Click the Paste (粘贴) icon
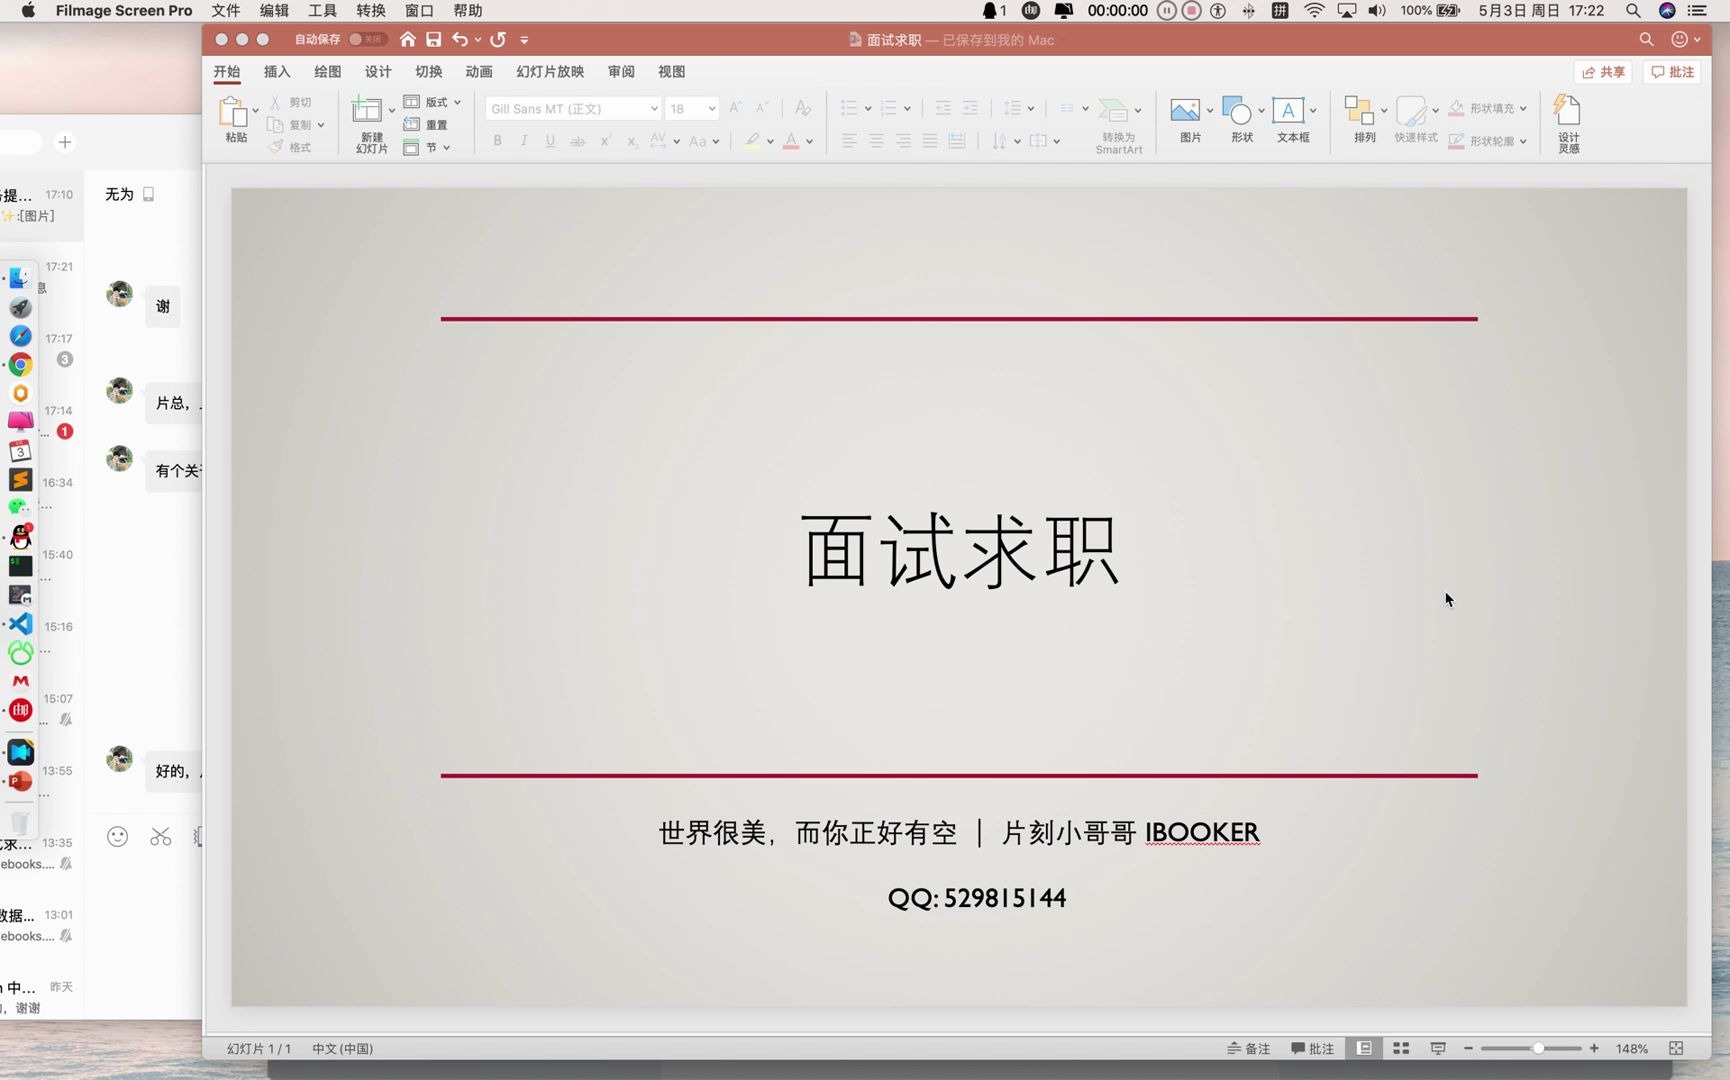The height and width of the screenshot is (1080, 1730). (234, 113)
